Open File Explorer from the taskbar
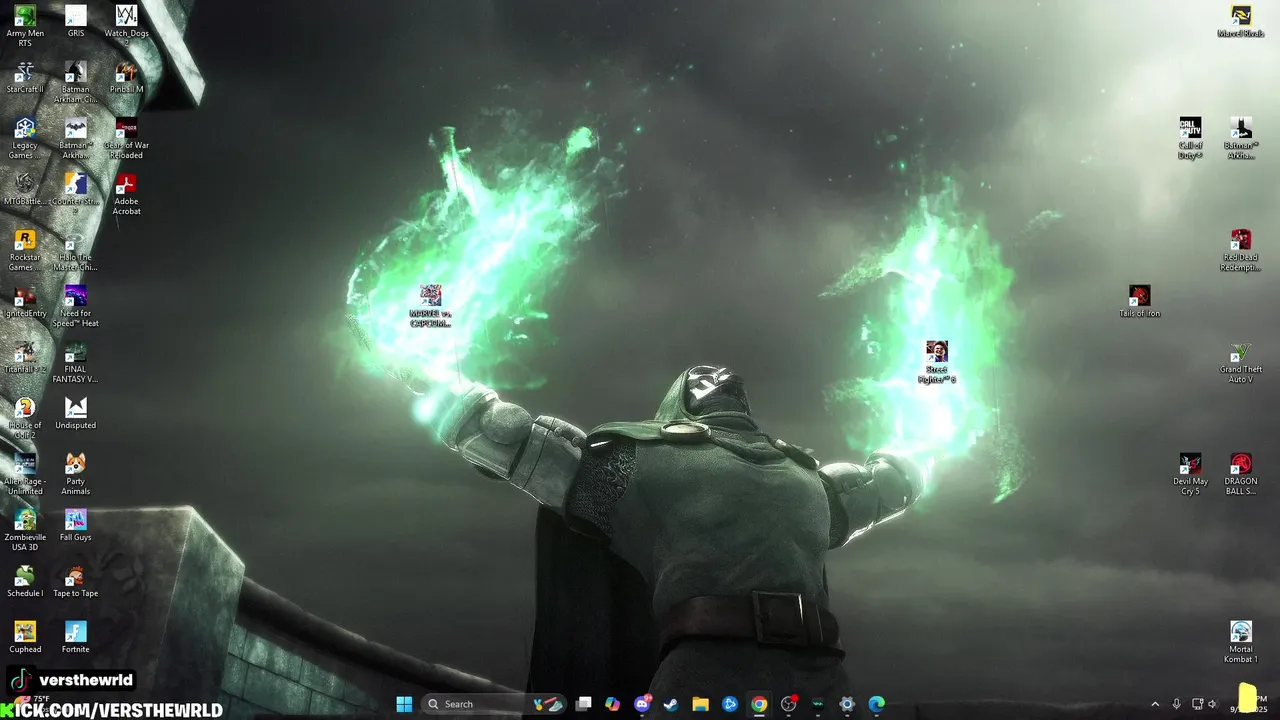This screenshot has height=720, width=1280. (700, 704)
